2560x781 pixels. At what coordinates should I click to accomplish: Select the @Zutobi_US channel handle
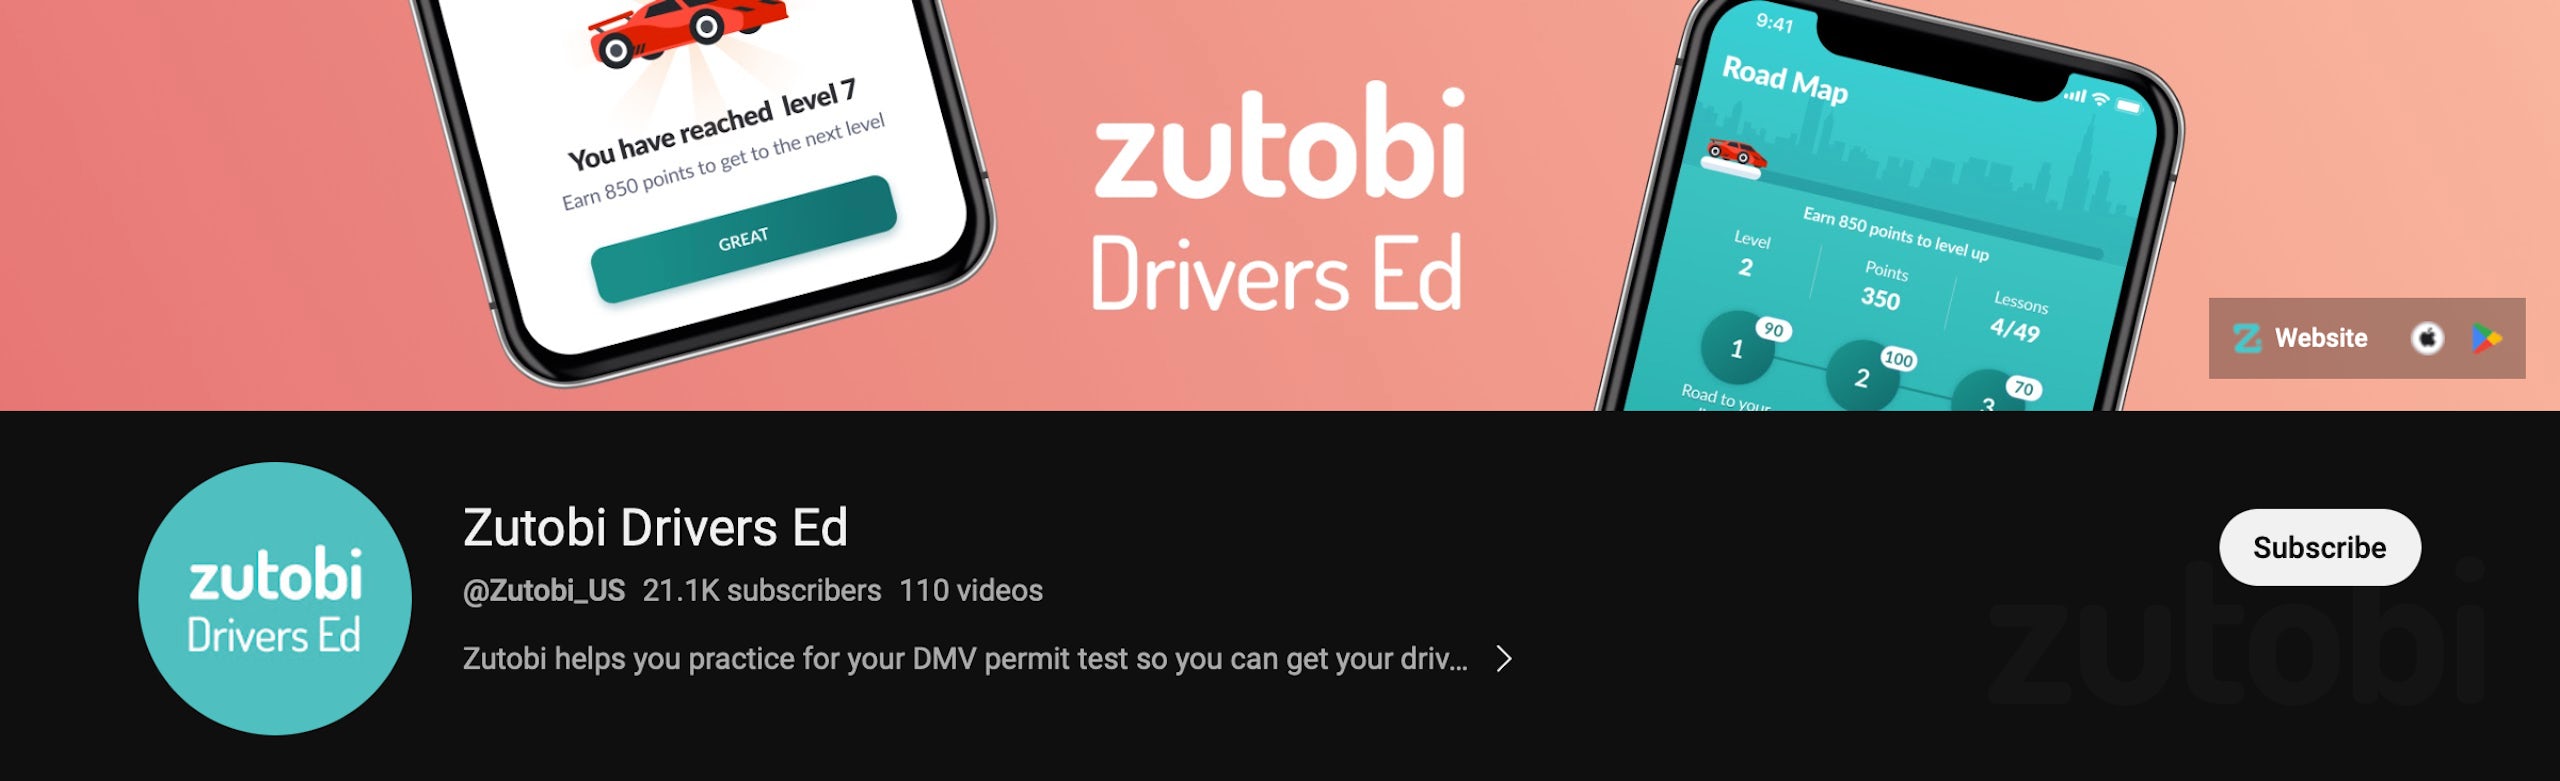tap(544, 591)
